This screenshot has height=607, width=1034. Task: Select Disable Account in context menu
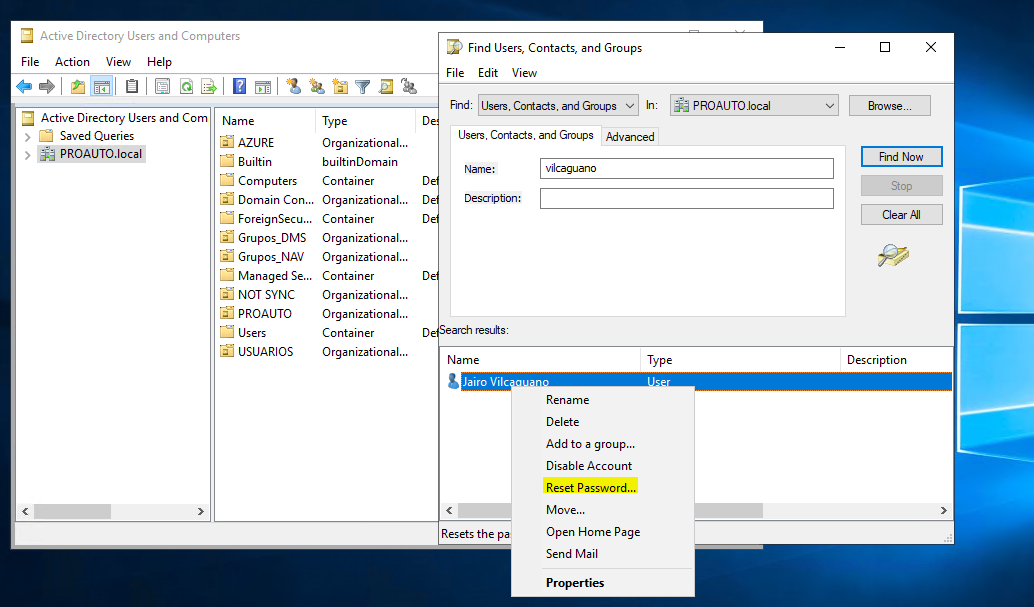click(x=589, y=466)
